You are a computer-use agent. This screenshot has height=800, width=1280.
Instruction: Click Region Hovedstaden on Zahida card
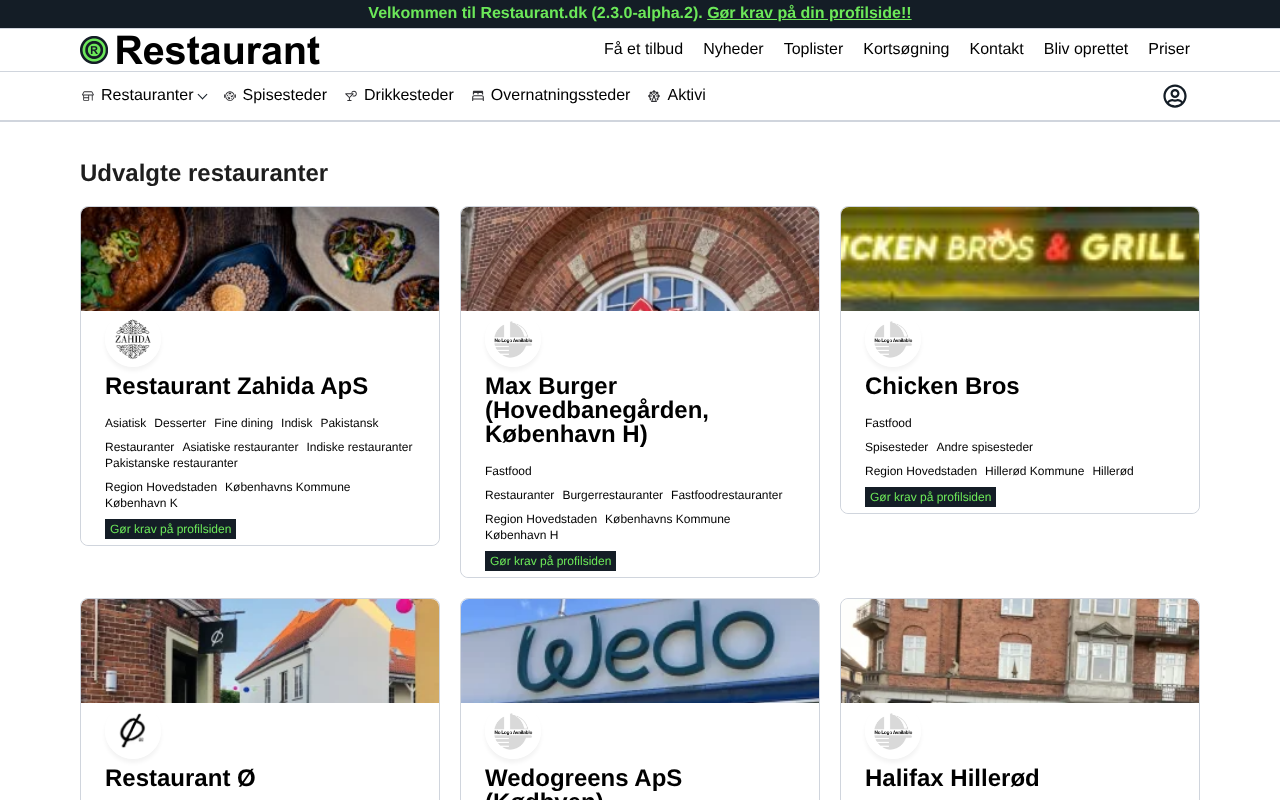pyautogui.click(x=161, y=487)
